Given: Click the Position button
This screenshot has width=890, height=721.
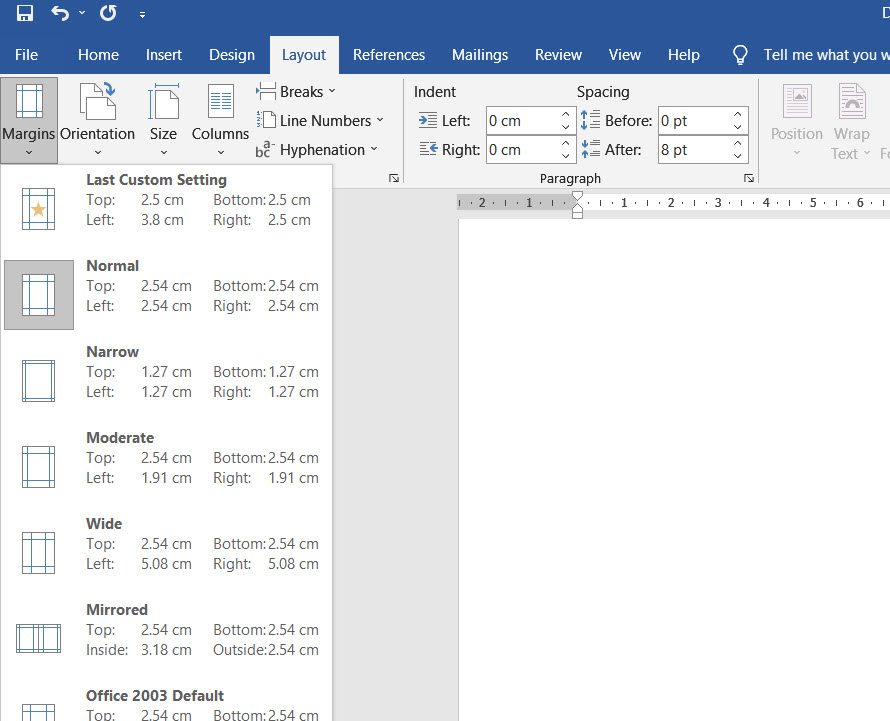Looking at the screenshot, I should click(x=797, y=120).
